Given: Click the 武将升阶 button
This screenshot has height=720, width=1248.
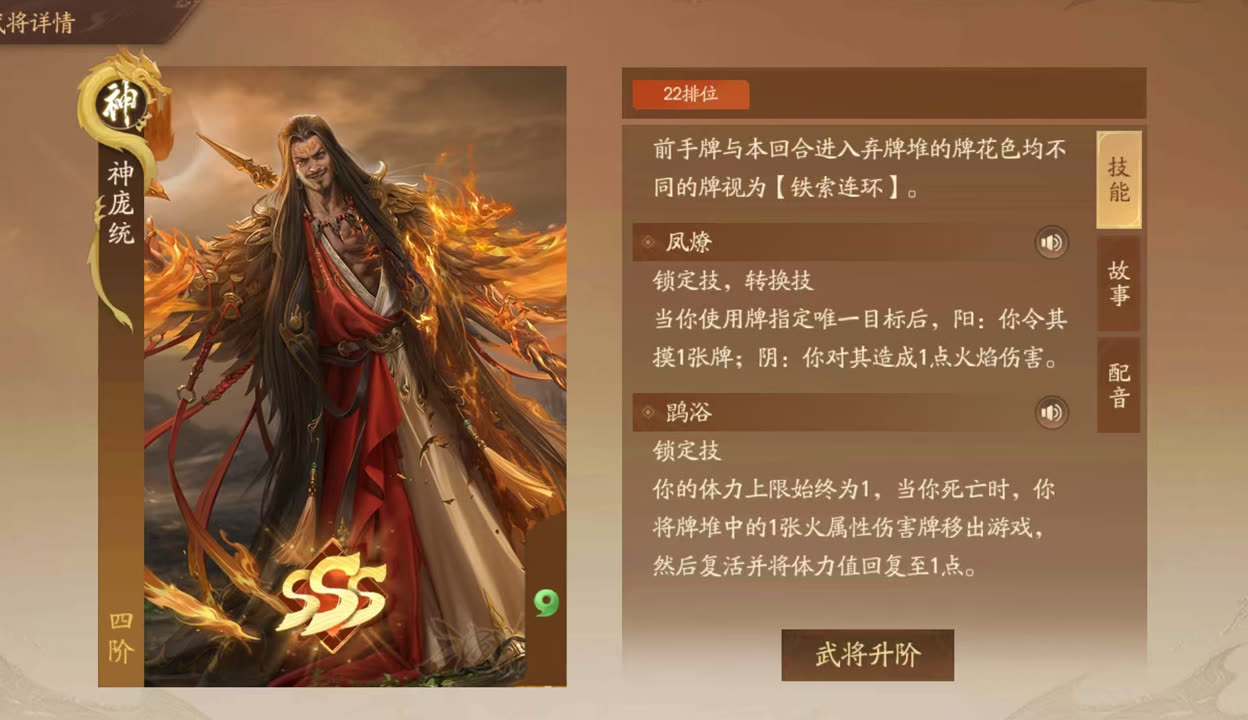Looking at the screenshot, I should click(x=867, y=655).
